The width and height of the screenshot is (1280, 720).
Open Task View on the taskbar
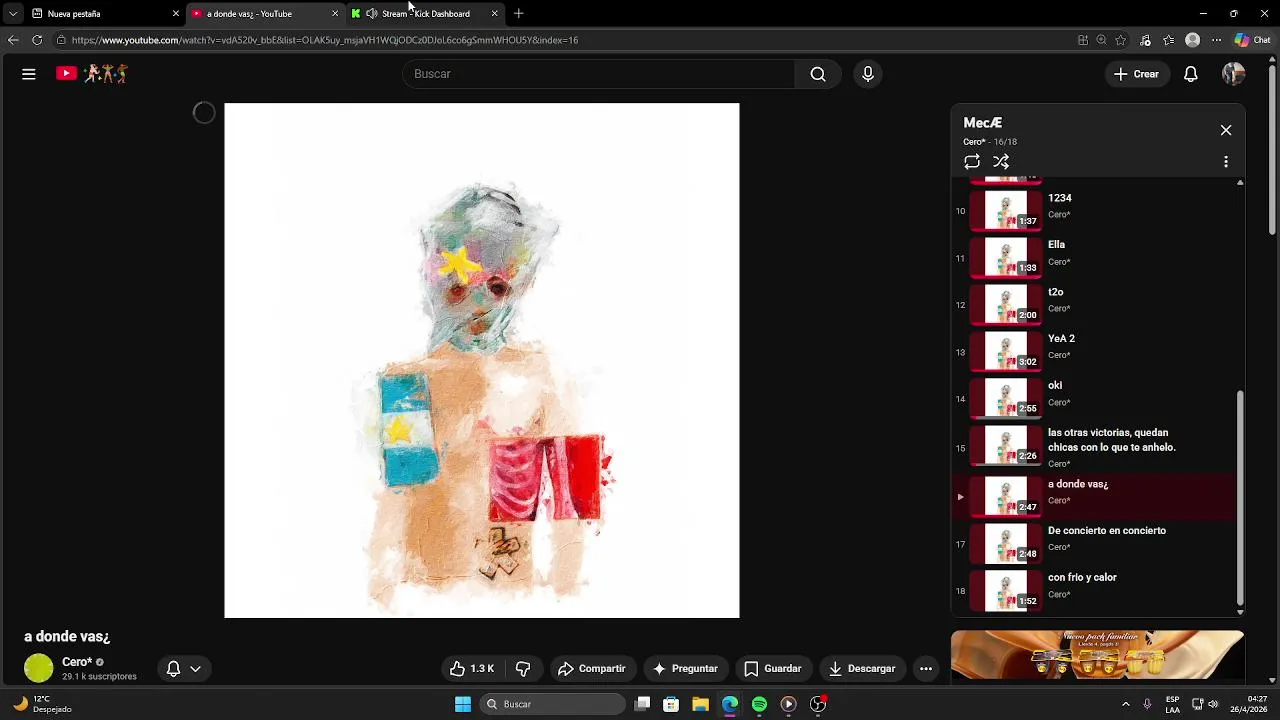pyautogui.click(x=643, y=704)
